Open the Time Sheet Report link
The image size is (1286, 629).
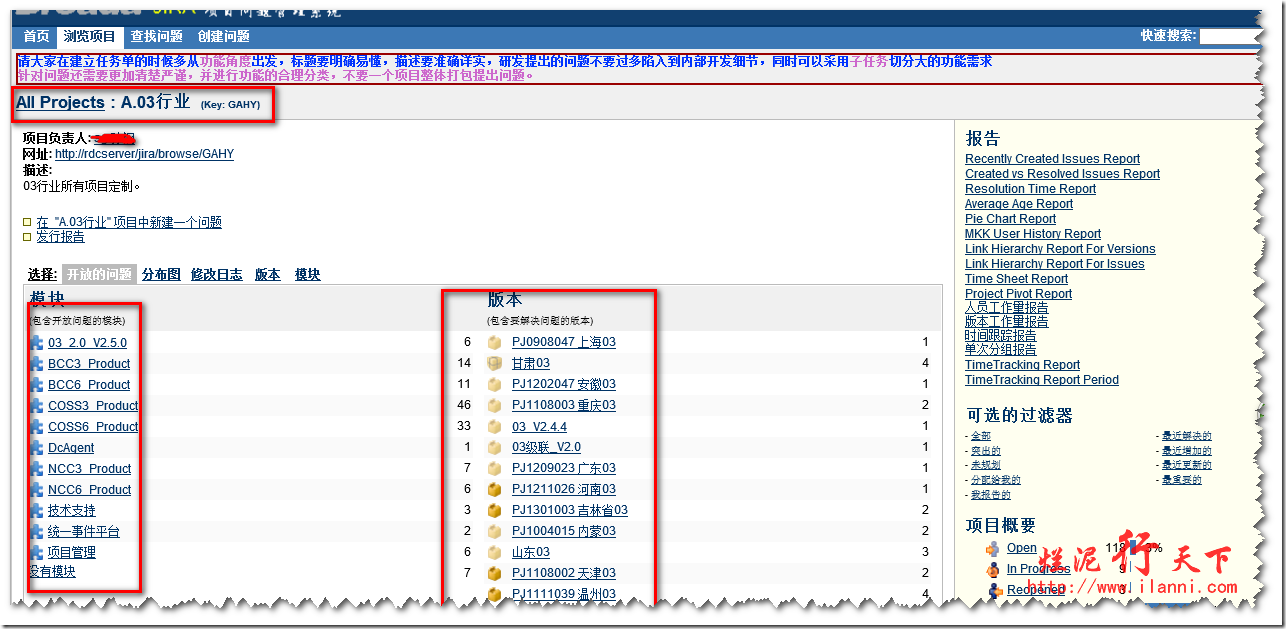[1016, 279]
